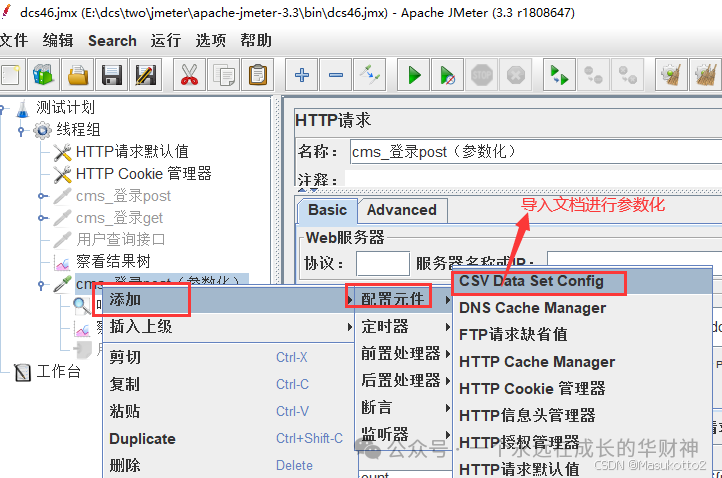Image resolution: width=722 pixels, height=478 pixels.
Task: Switch to the Basic tab
Action: click(327, 210)
